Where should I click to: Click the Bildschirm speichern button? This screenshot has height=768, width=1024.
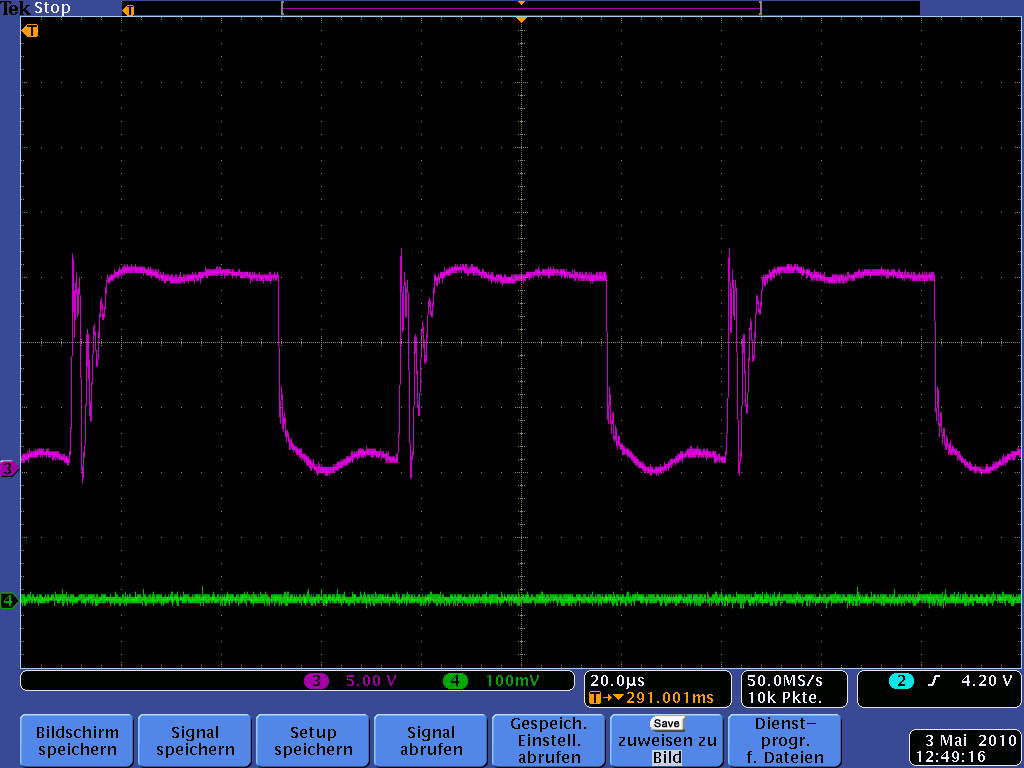click(77, 741)
